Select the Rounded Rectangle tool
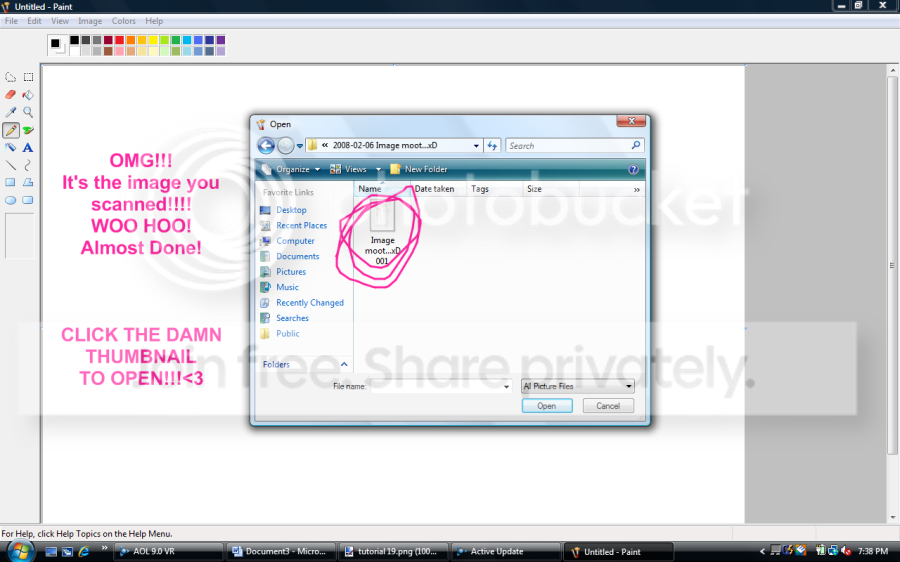 pos(28,200)
